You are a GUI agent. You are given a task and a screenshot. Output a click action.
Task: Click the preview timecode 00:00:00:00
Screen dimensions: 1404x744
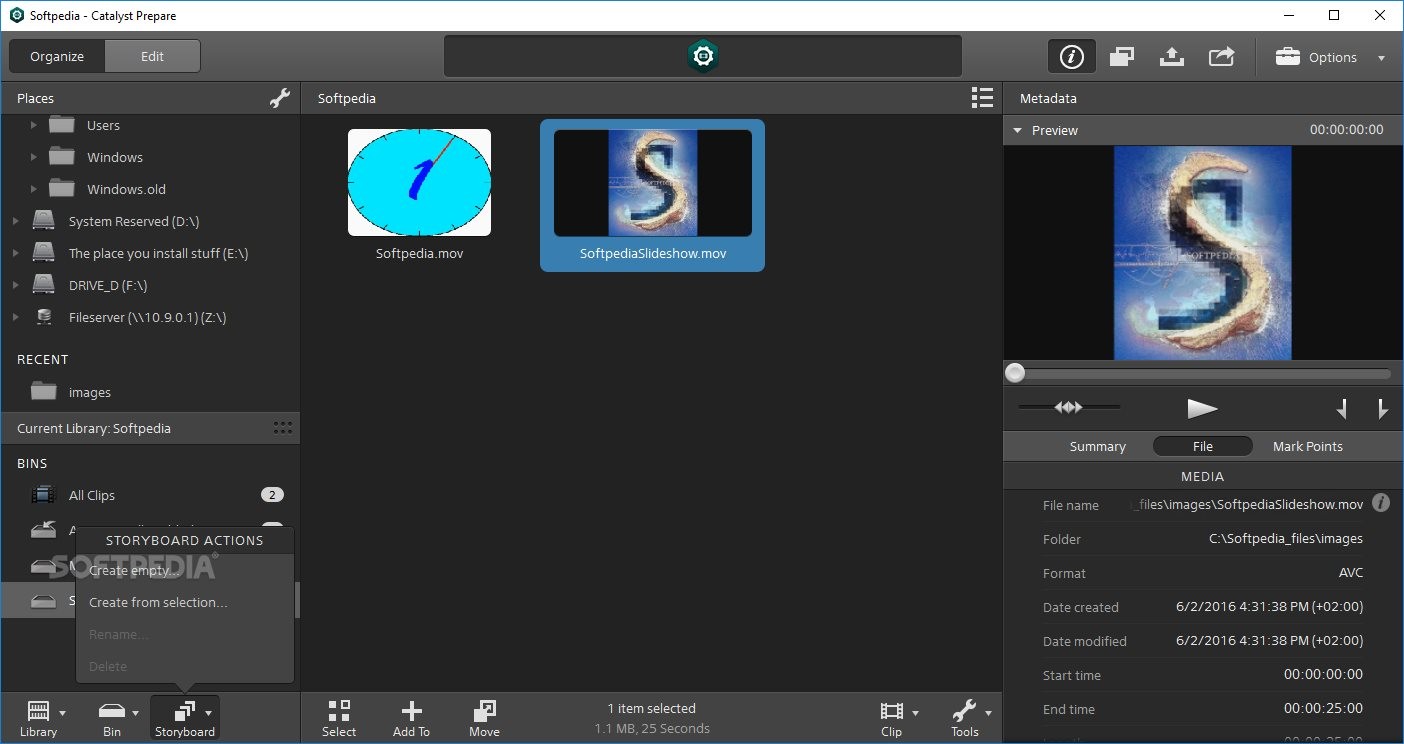(x=1346, y=130)
